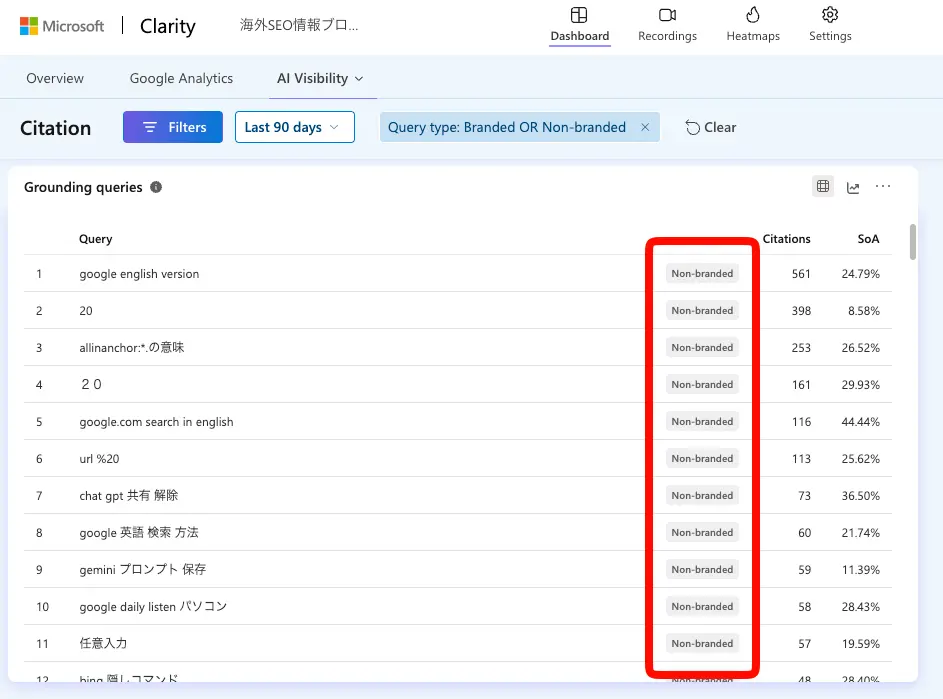Click the Clarity product title
Image resolution: width=943 pixels, height=699 pixels.
(x=167, y=26)
